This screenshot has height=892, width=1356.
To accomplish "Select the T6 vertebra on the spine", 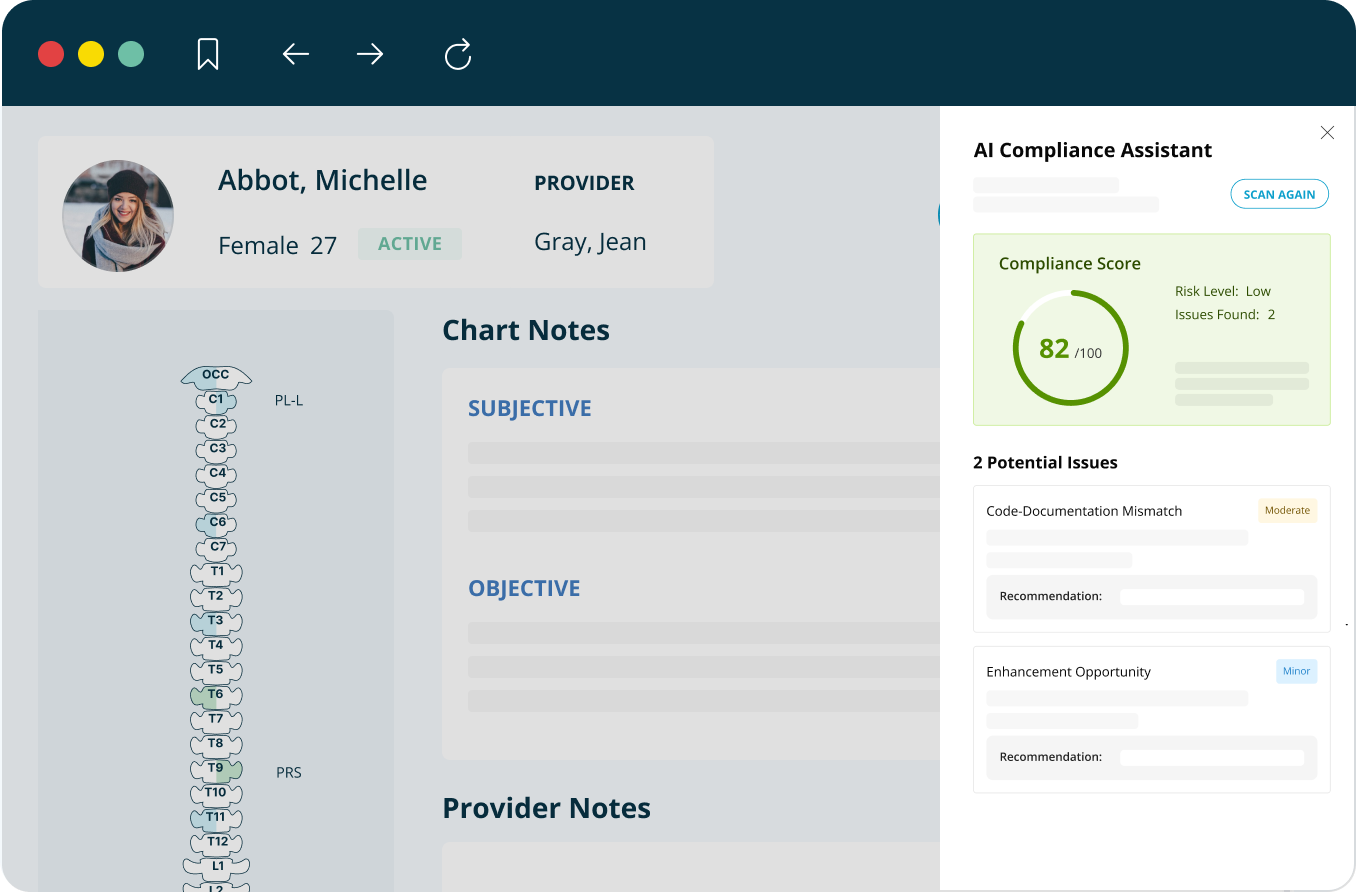I will (216, 694).
